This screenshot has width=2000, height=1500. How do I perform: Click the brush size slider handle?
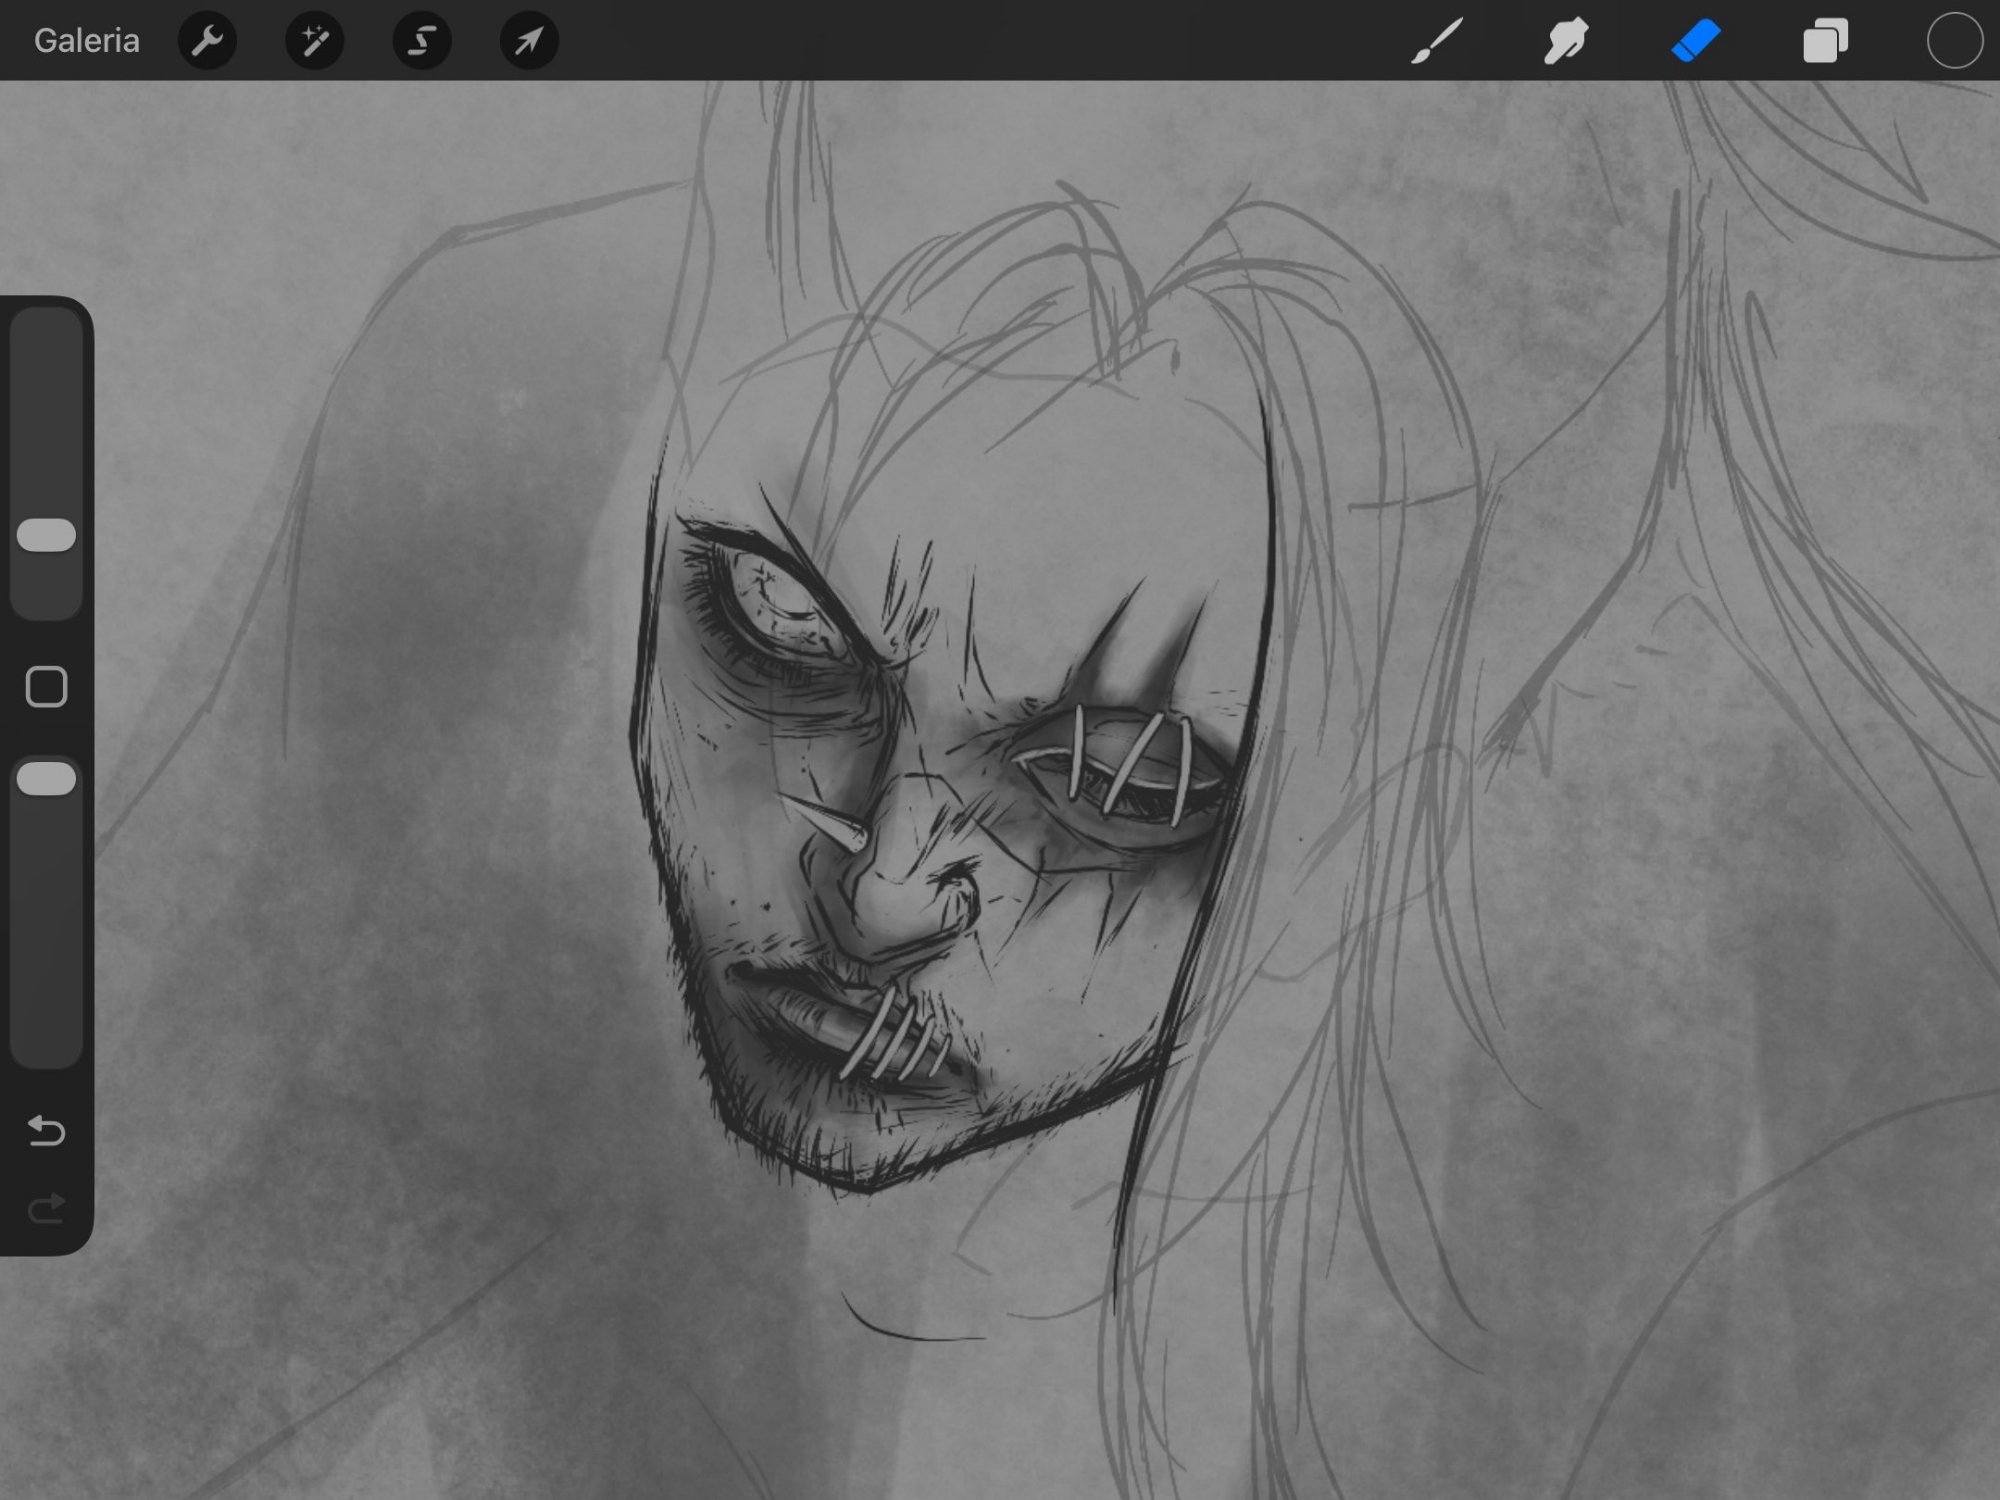(47, 535)
